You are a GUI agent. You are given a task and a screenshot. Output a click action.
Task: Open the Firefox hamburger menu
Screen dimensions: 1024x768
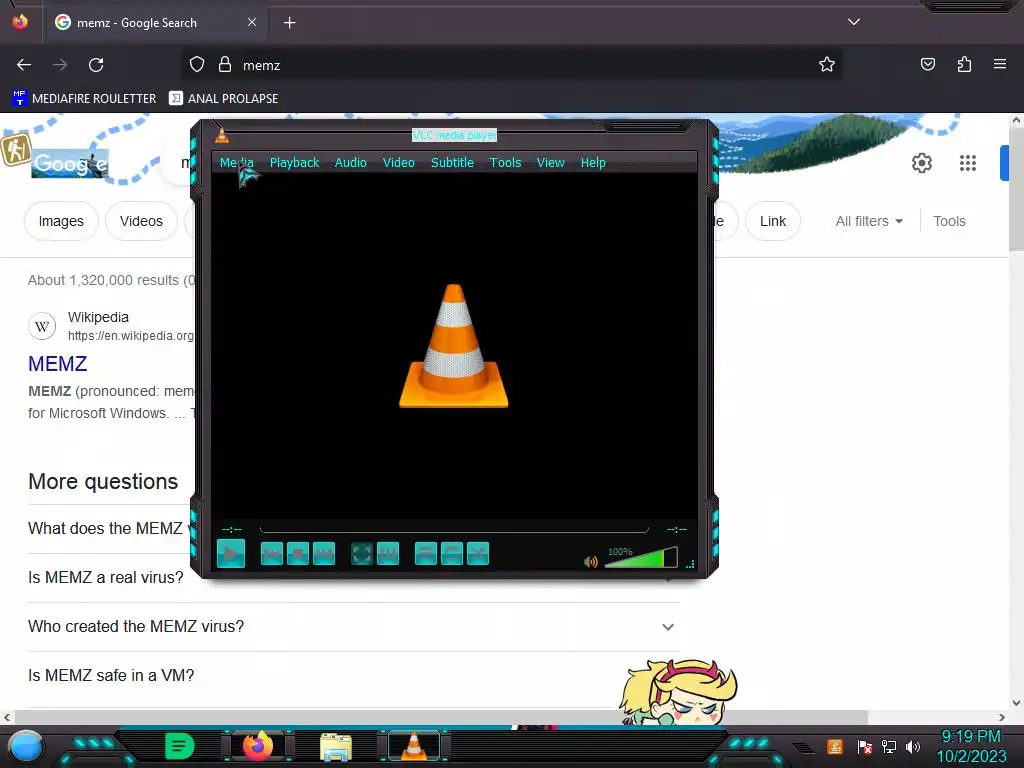tap(1000, 65)
